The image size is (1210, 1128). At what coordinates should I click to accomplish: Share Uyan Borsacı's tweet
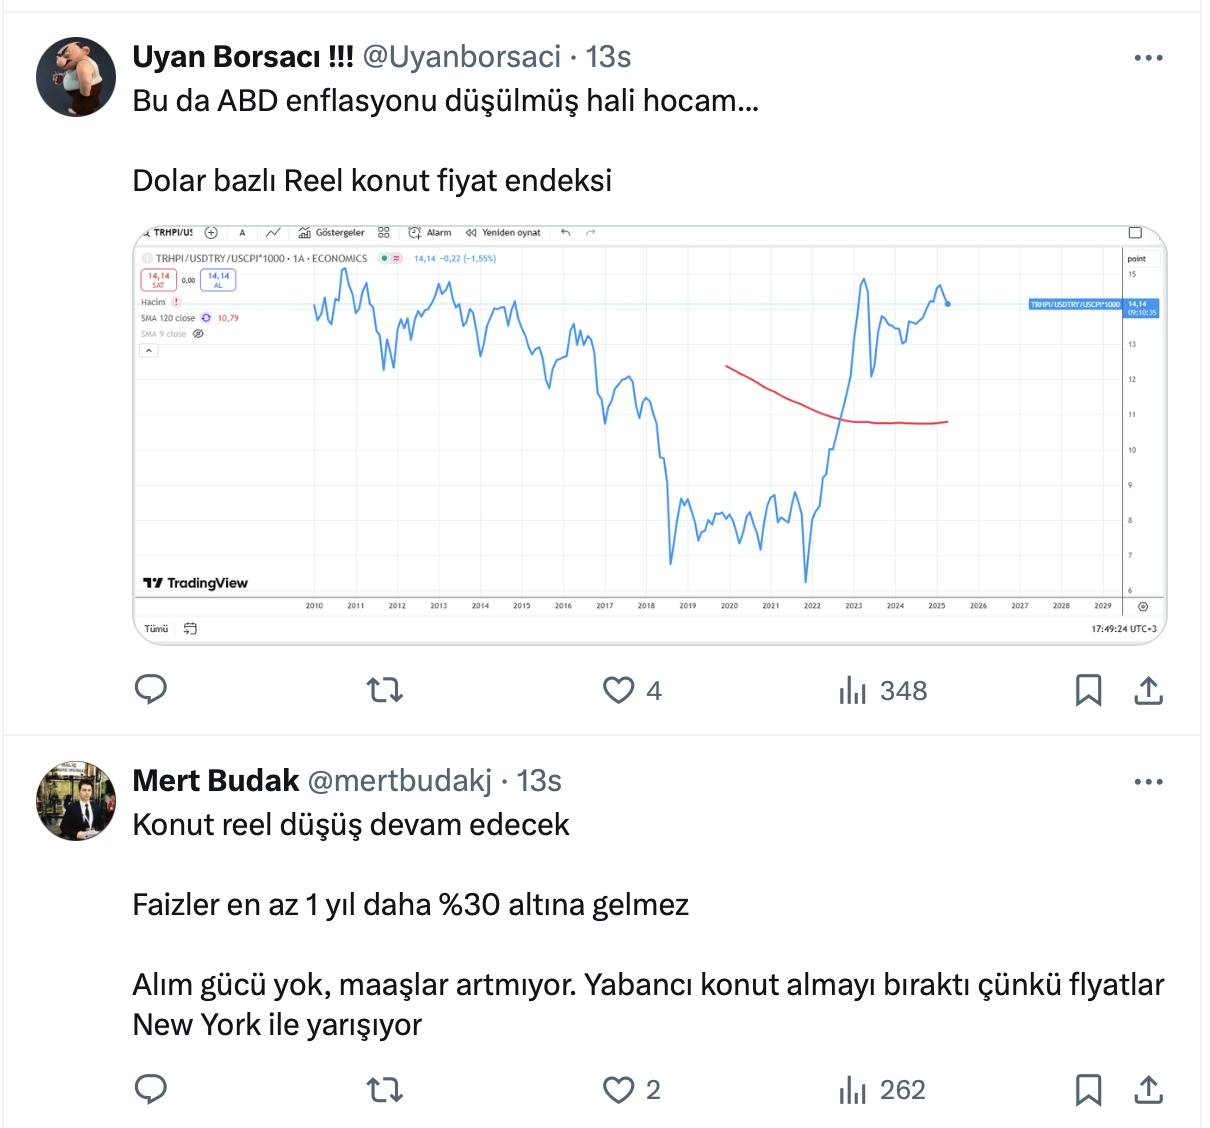tap(1149, 690)
